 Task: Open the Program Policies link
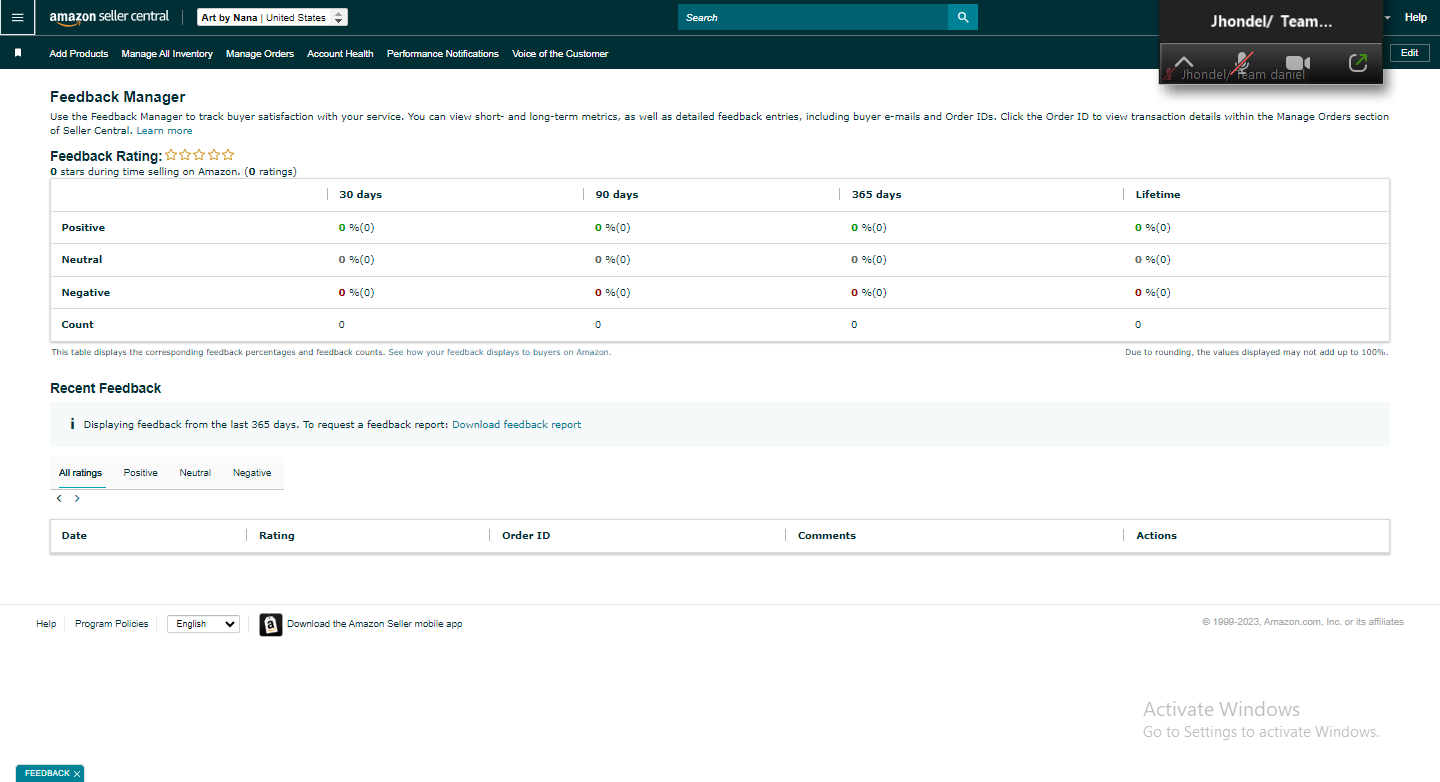click(111, 624)
